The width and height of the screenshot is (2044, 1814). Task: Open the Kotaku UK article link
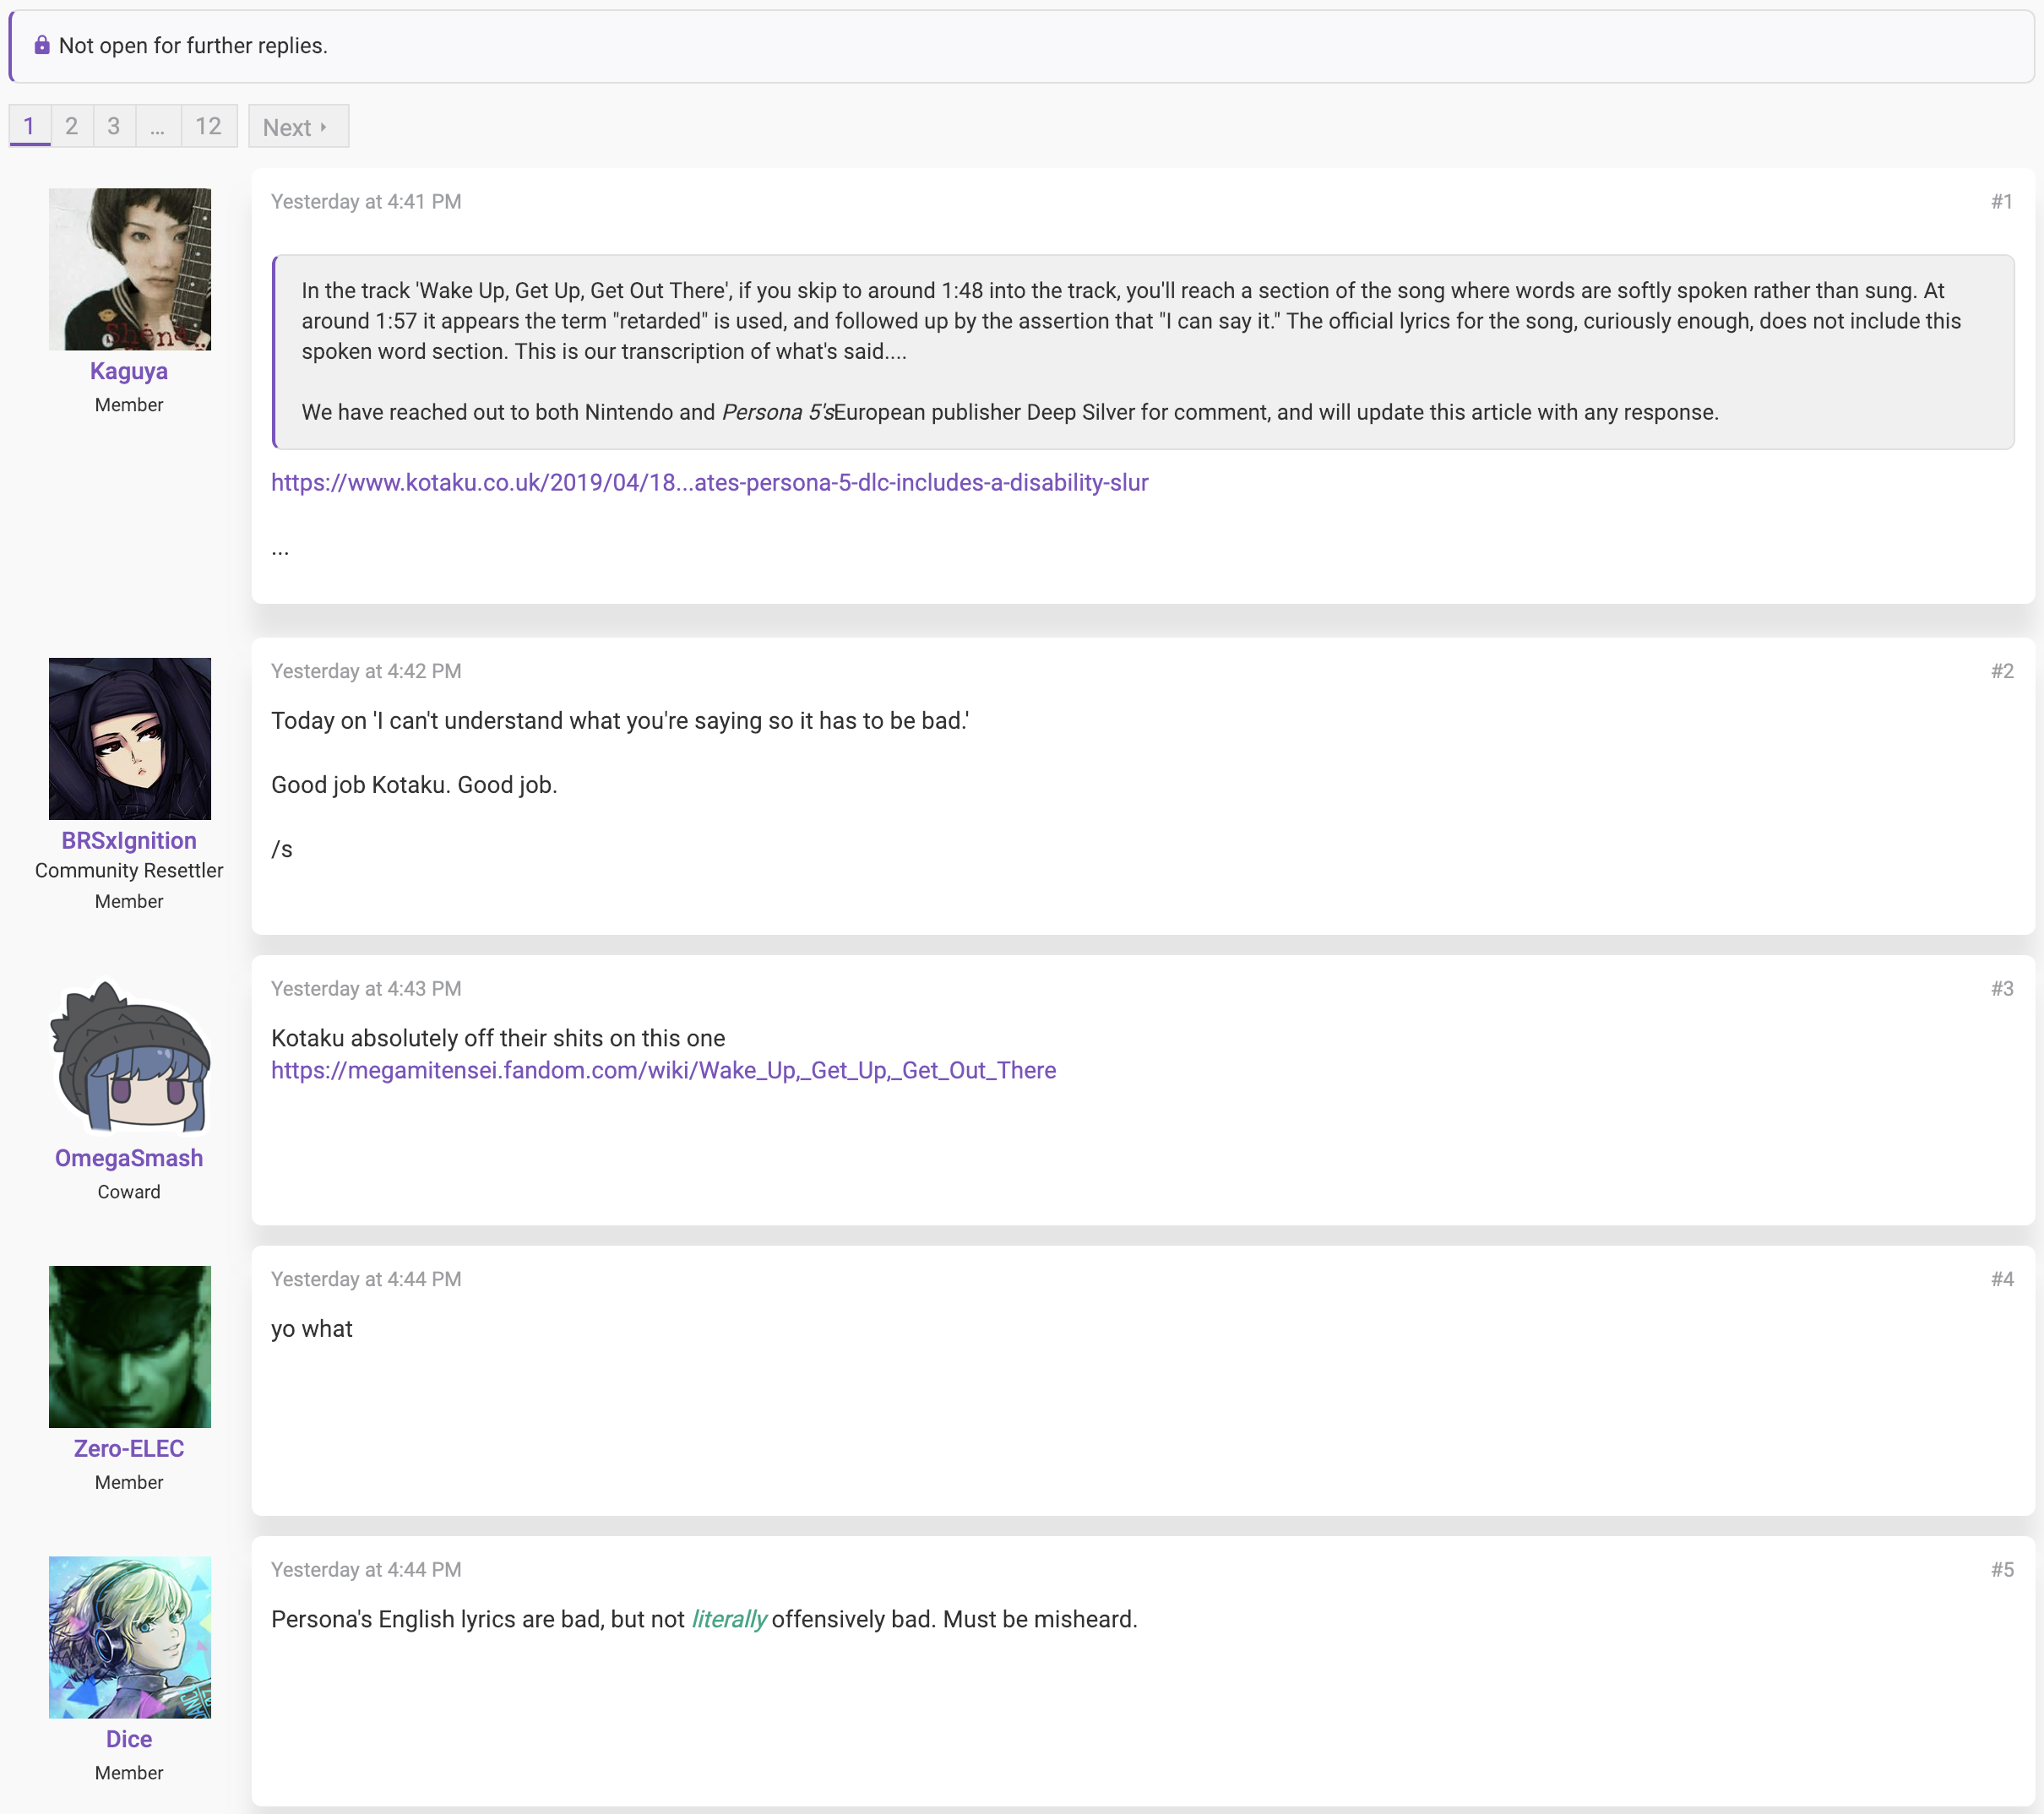click(710, 483)
